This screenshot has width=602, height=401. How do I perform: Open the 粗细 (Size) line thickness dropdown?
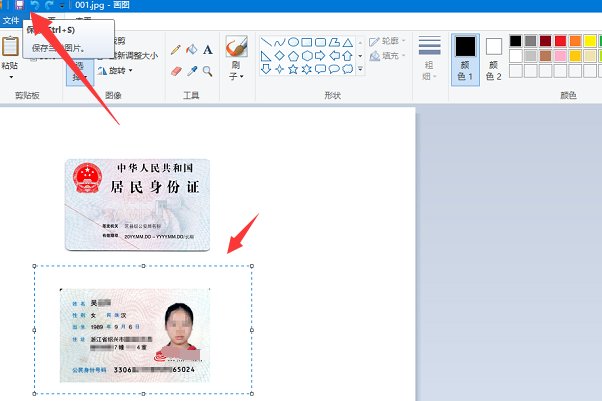pyautogui.click(x=429, y=58)
